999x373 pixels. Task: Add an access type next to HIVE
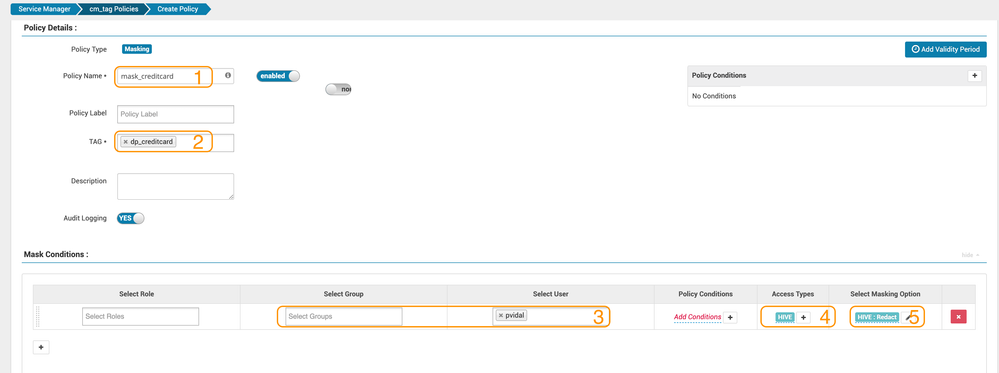point(803,317)
